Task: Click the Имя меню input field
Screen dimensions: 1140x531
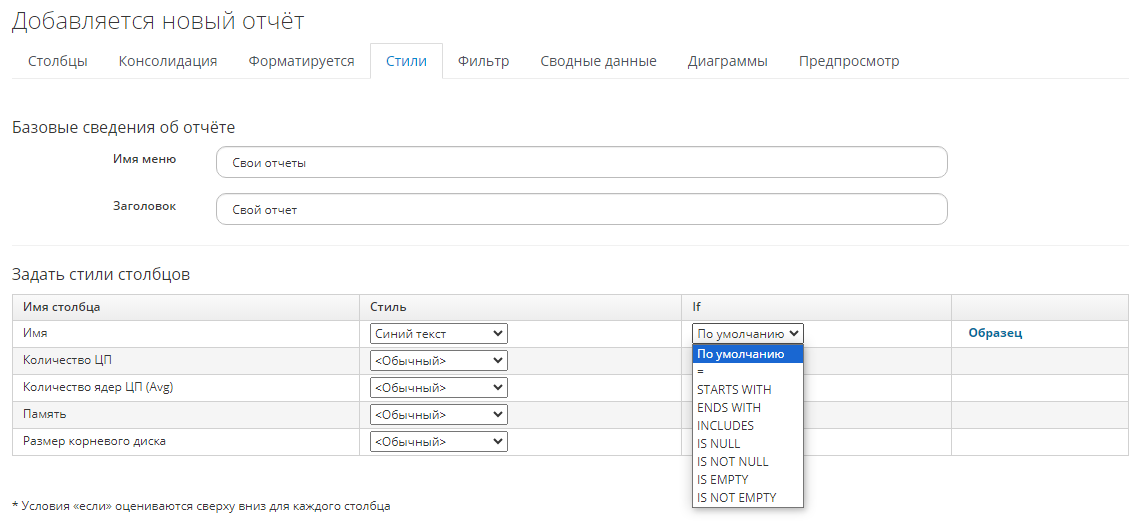Action: pos(581,163)
